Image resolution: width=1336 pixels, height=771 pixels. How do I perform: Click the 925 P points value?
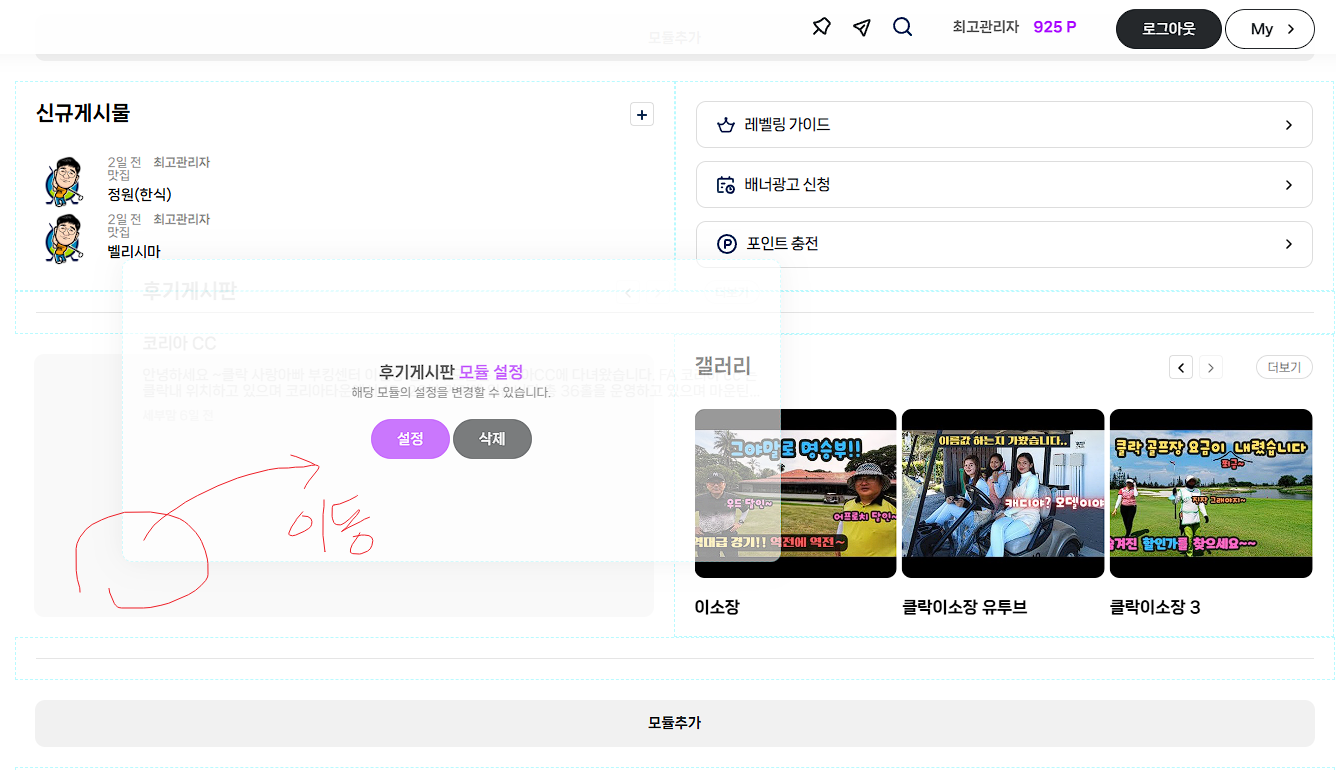click(1055, 27)
